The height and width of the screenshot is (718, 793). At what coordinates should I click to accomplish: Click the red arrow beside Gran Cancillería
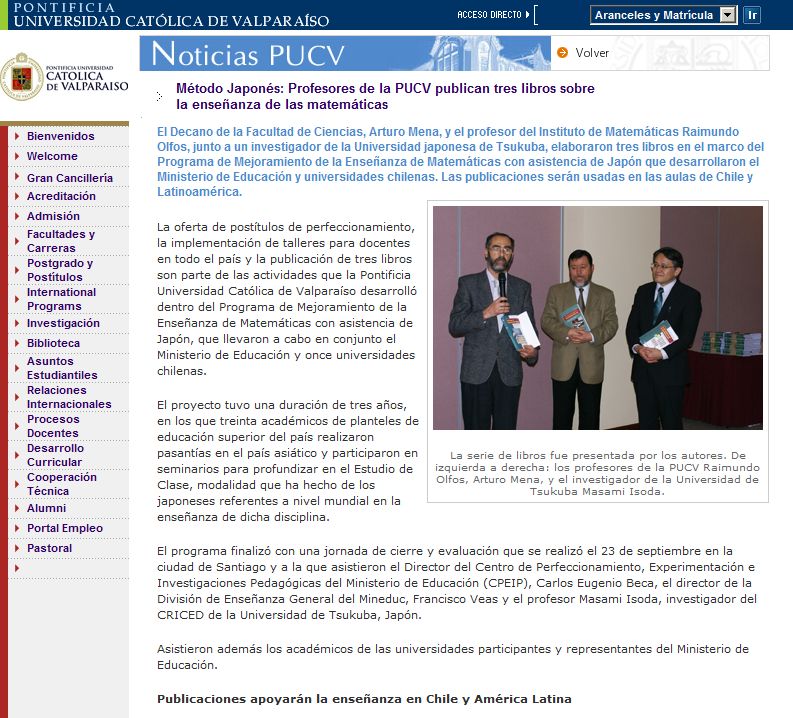(17, 176)
